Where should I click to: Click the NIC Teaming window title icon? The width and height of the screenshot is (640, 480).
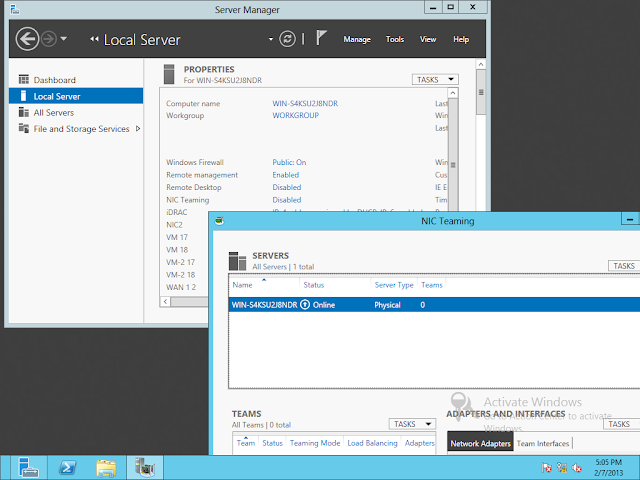pos(219,221)
